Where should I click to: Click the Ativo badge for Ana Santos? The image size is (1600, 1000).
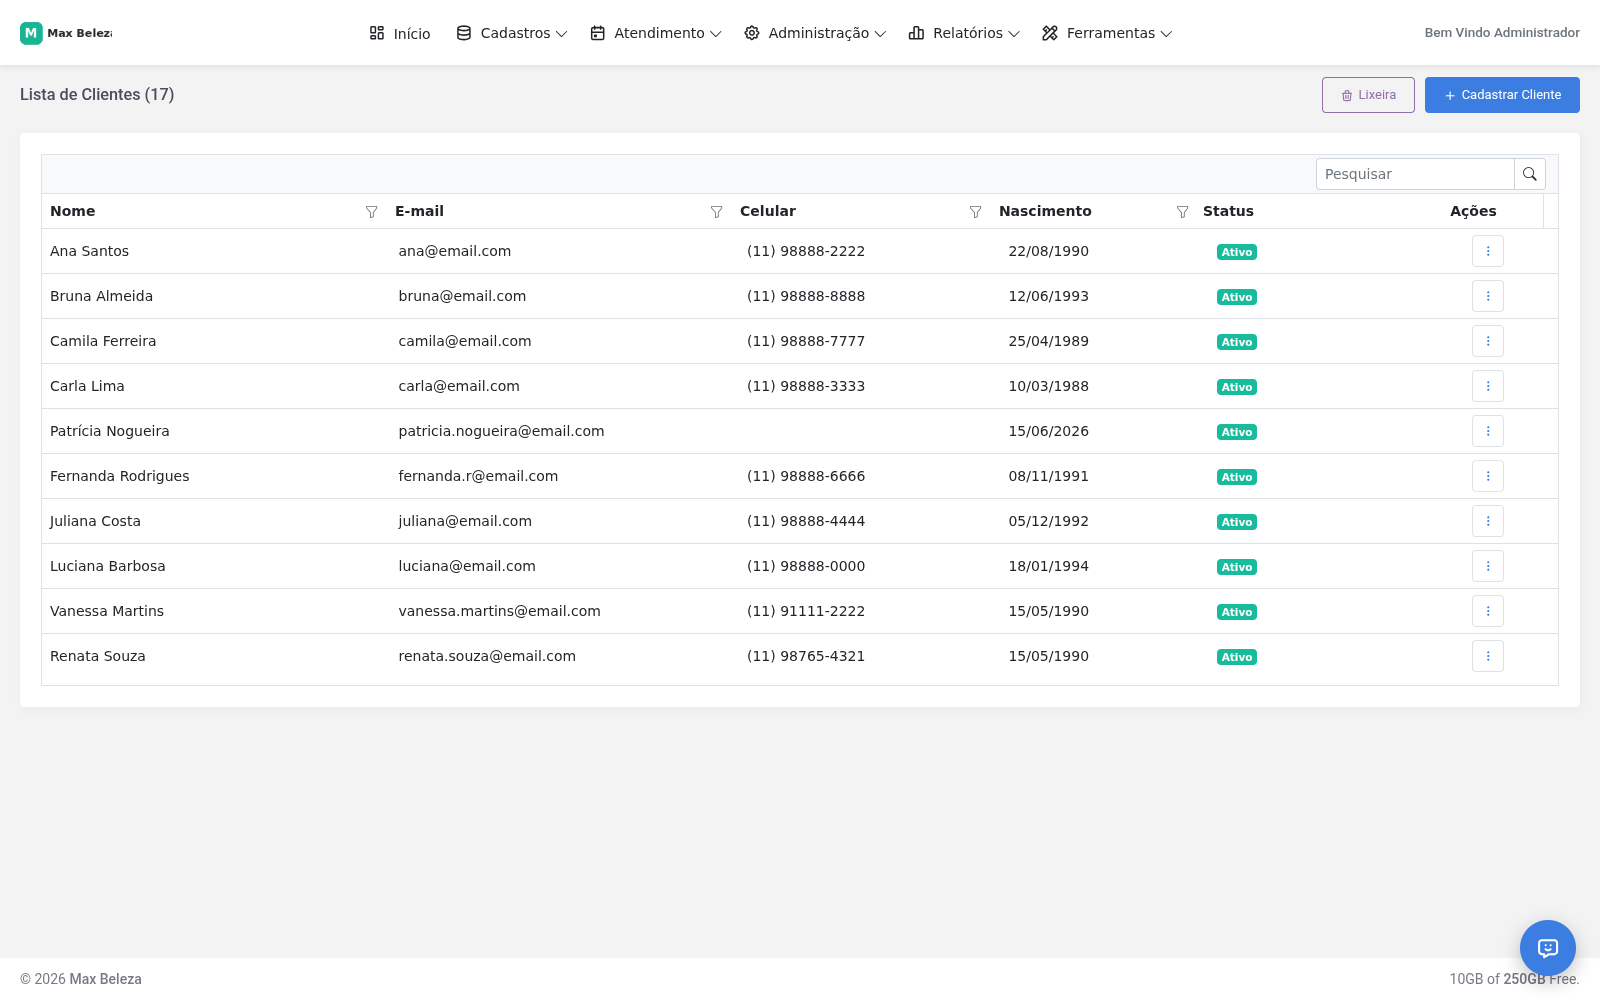1237,252
